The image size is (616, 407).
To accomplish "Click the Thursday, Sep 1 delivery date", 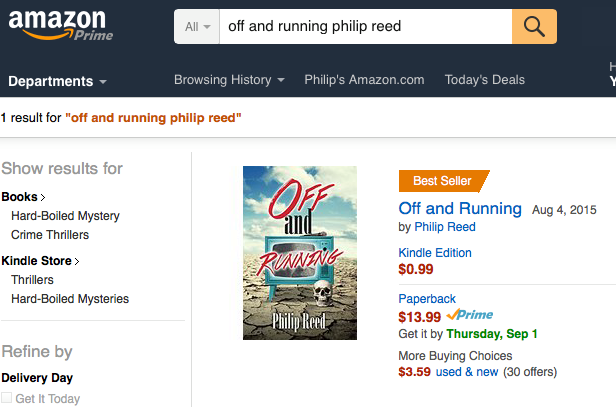I will 492,334.
